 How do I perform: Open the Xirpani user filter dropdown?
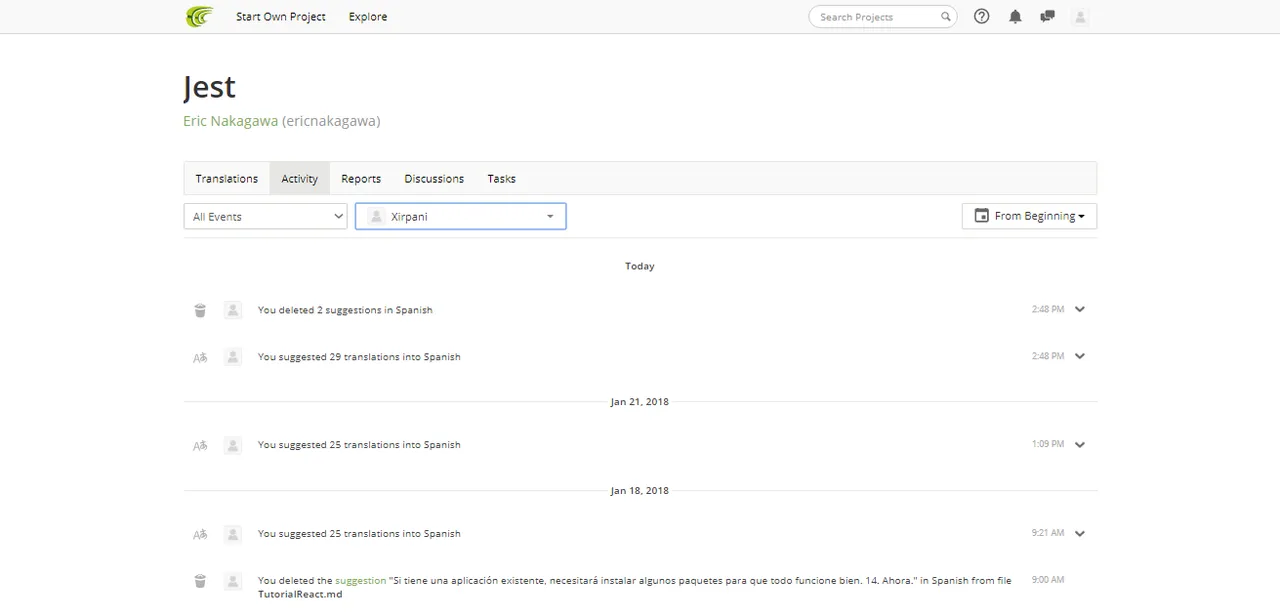(461, 216)
